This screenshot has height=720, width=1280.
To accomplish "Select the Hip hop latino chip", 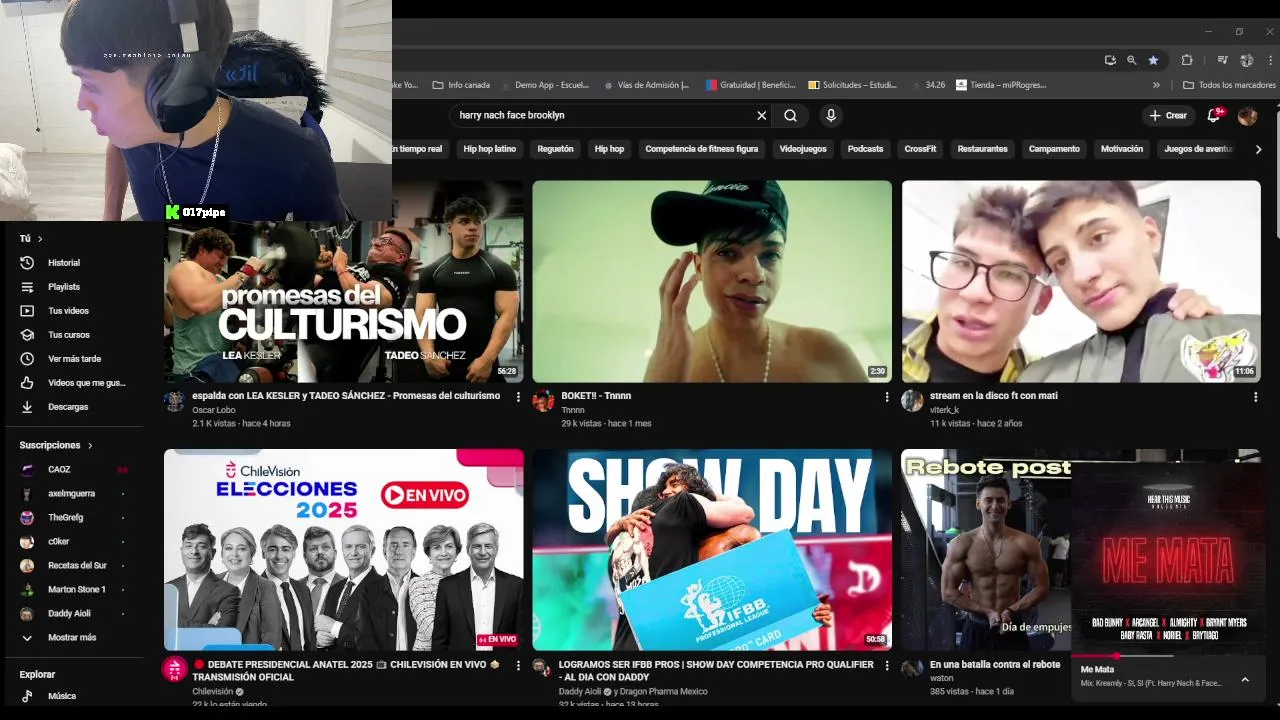I will point(489,149).
